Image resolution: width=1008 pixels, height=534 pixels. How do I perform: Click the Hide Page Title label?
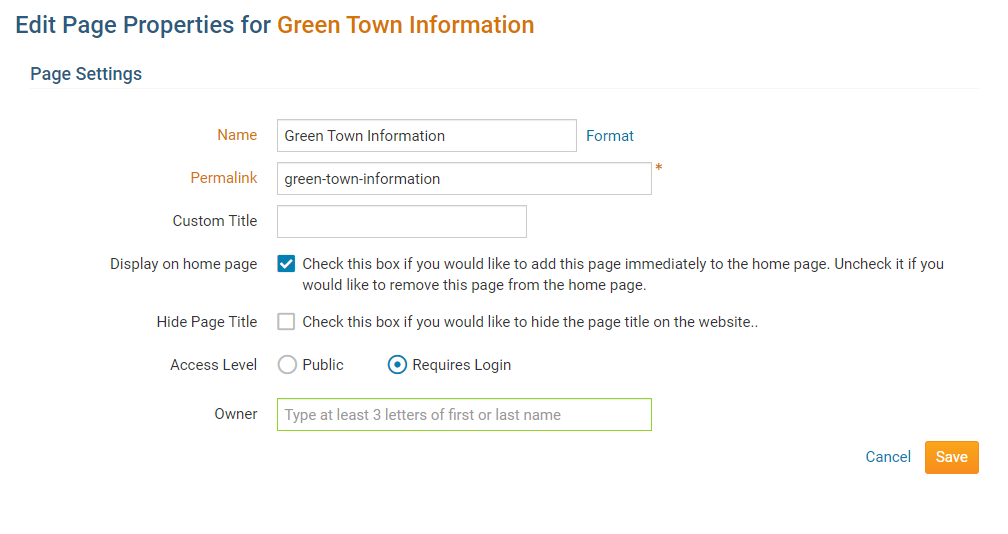207,322
